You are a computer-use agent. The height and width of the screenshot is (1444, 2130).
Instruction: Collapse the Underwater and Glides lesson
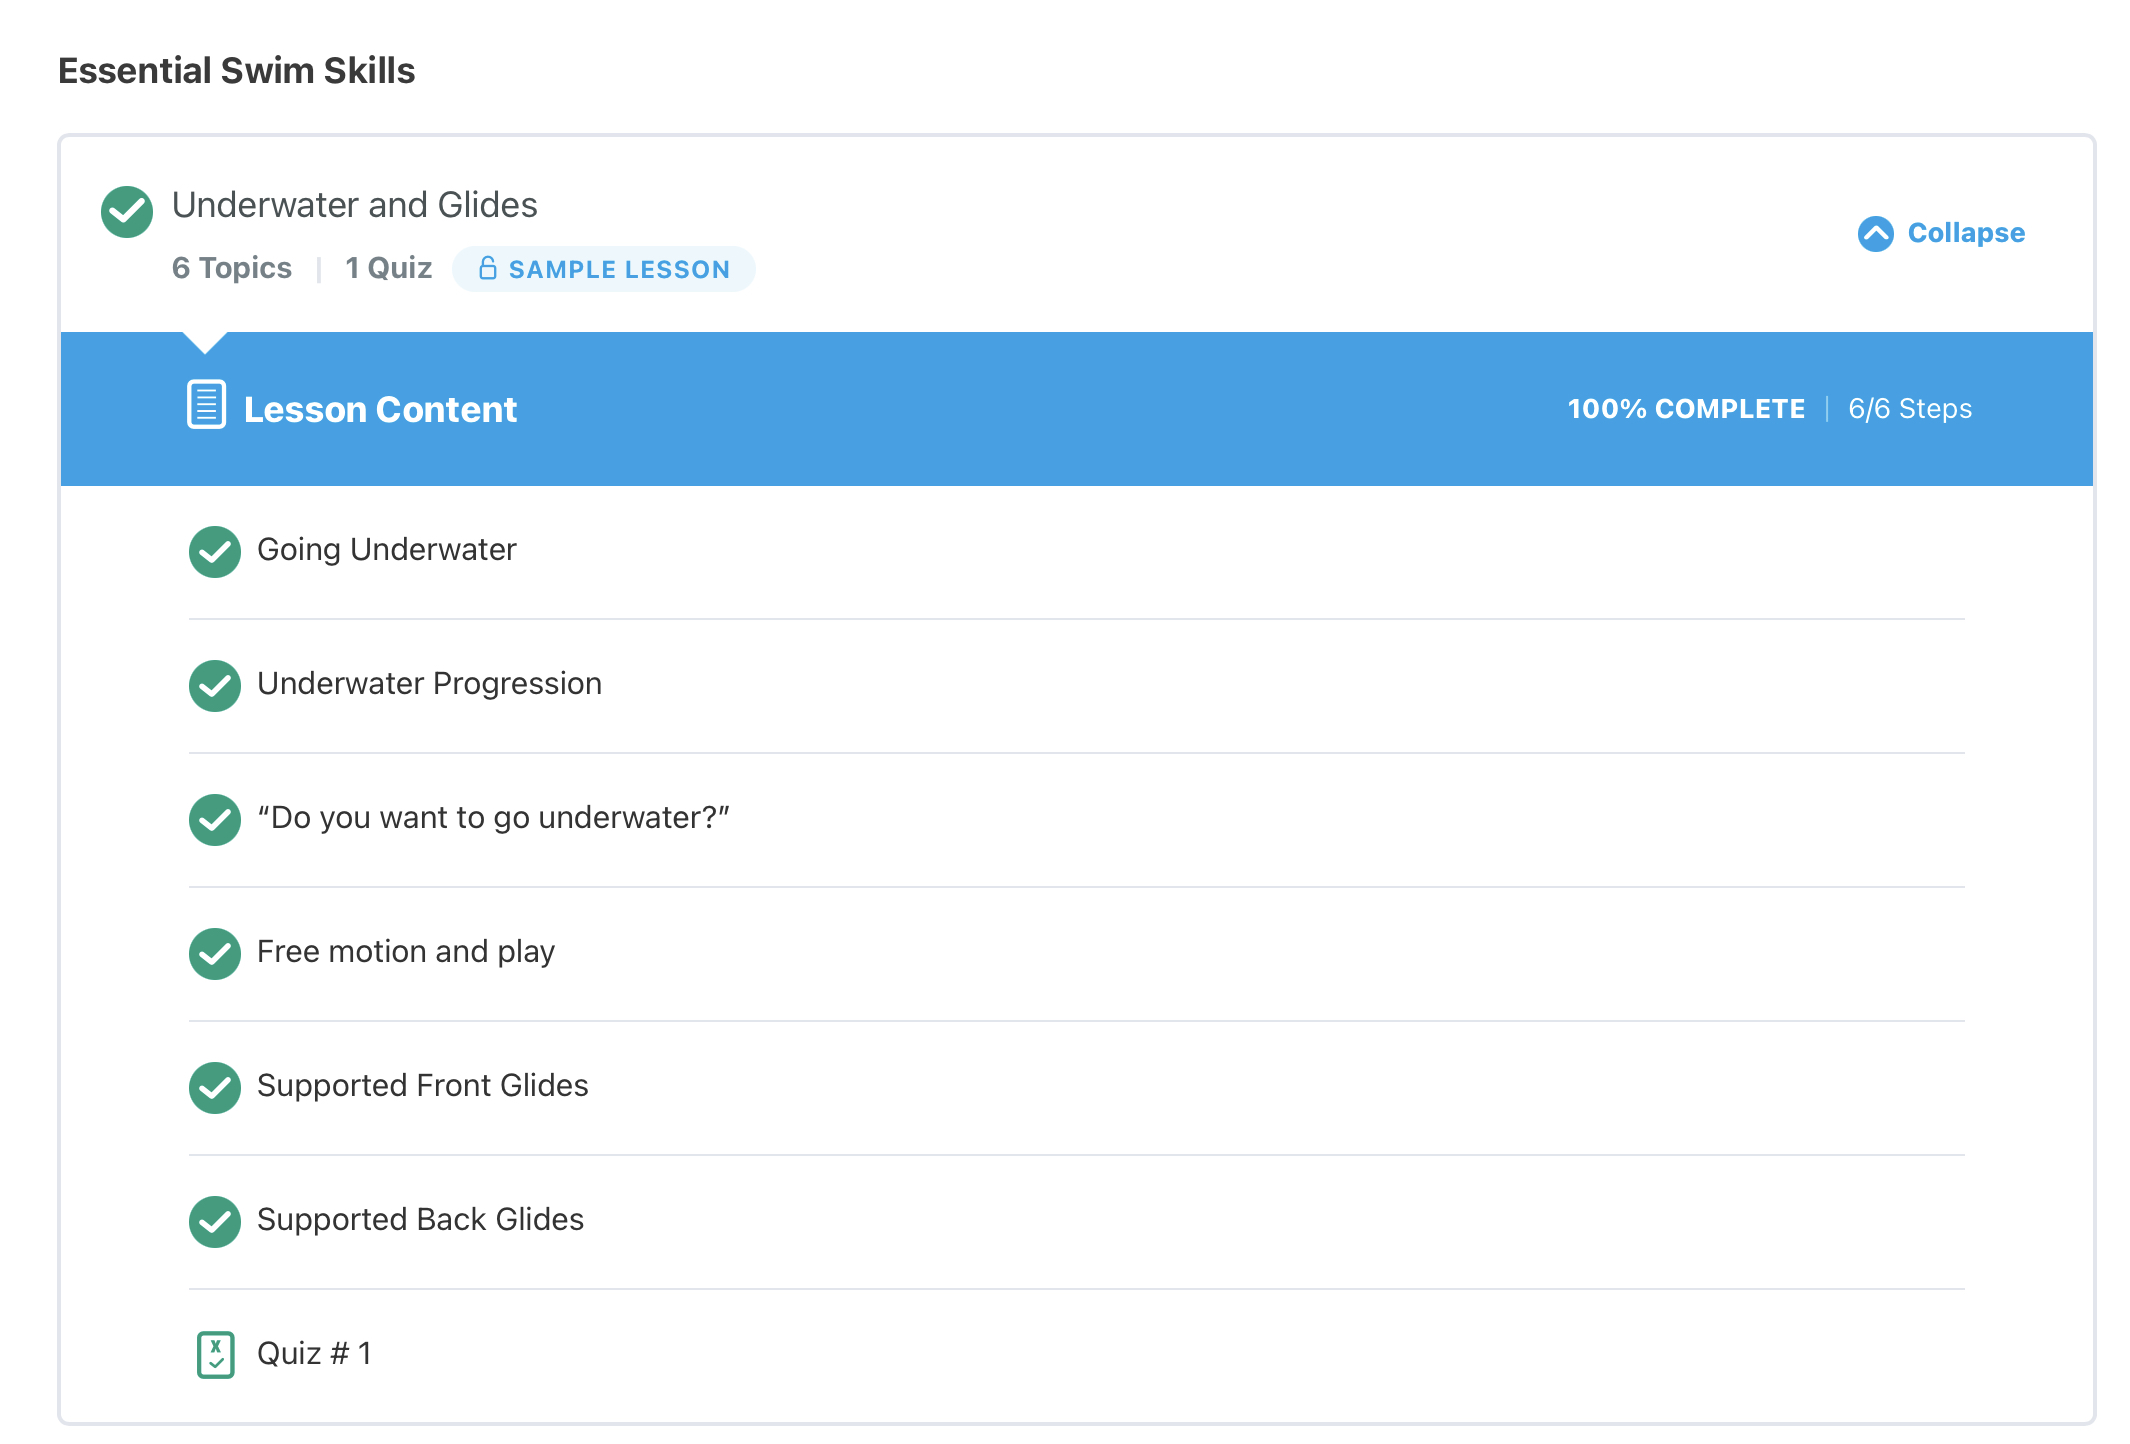(x=1941, y=234)
